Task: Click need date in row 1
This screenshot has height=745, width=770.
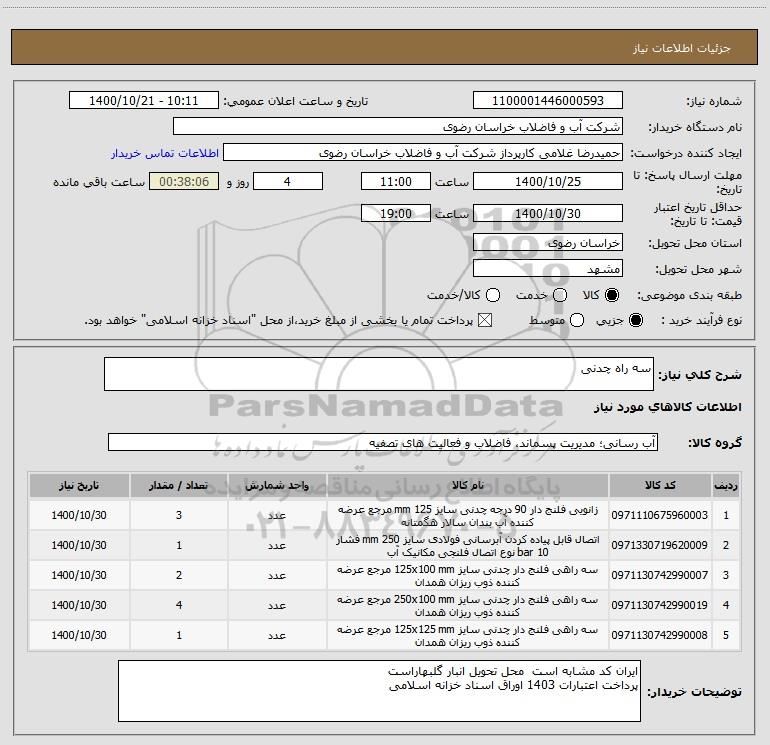Action: tap(79, 515)
